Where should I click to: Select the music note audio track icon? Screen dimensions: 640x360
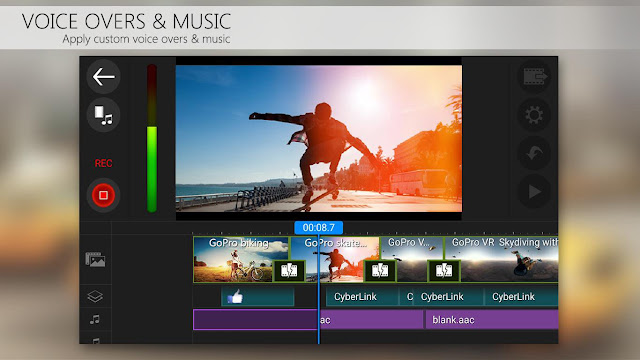coord(95,319)
